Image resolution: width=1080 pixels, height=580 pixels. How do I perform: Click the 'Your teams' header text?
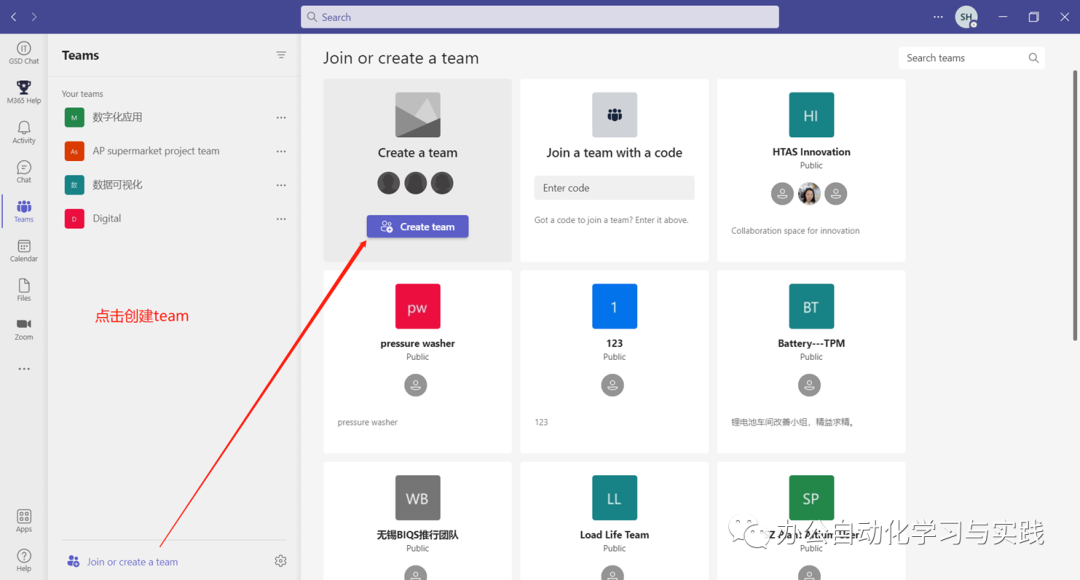point(82,94)
